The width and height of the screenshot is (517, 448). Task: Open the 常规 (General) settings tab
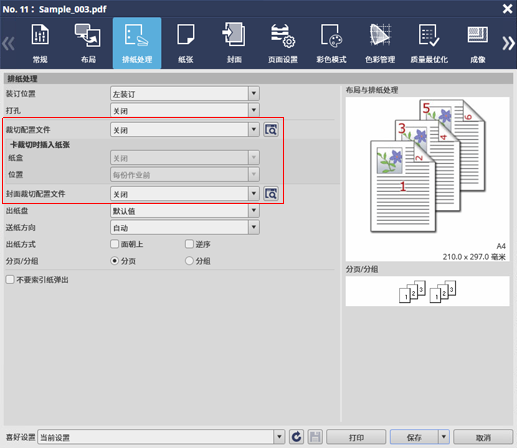tap(40, 43)
